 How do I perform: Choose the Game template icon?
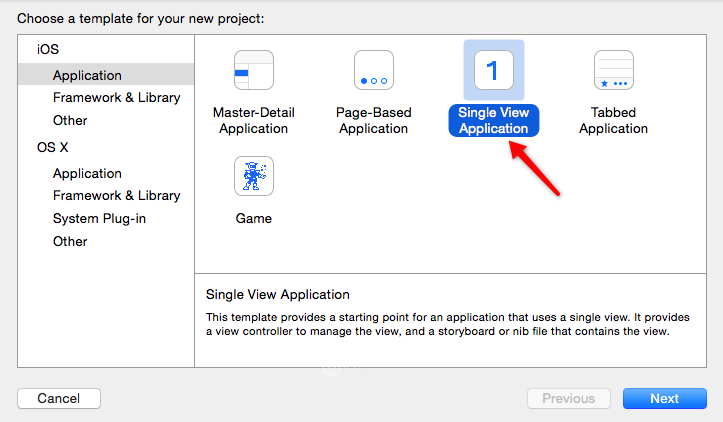(x=253, y=177)
